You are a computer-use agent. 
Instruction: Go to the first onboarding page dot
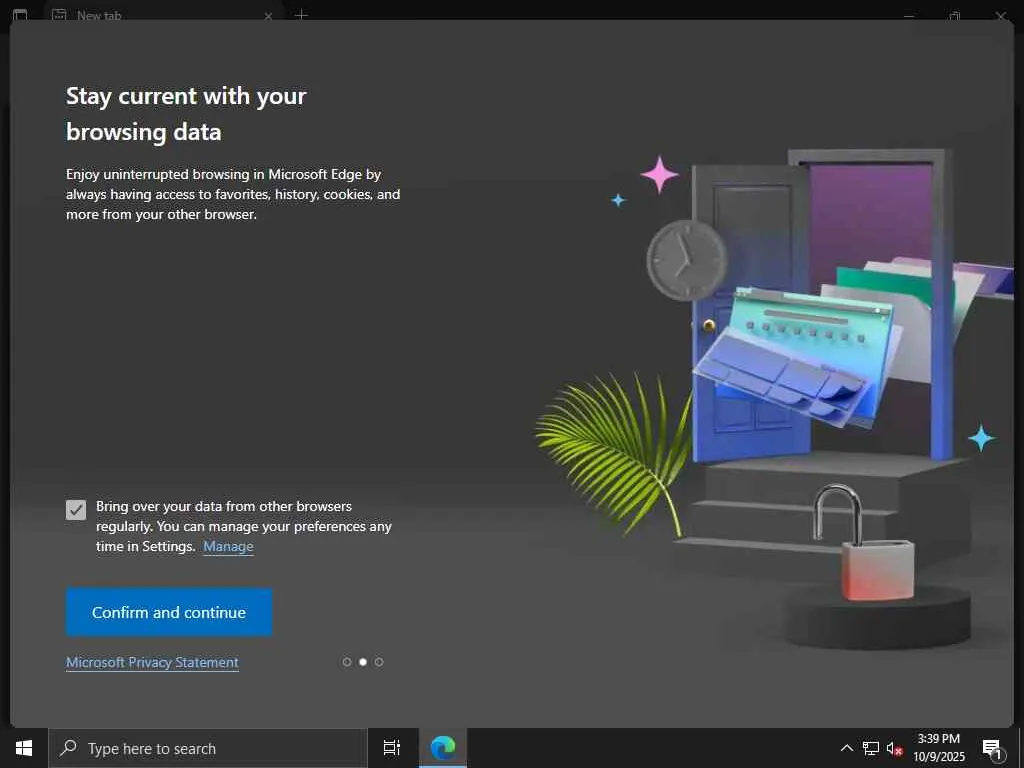[347, 662]
